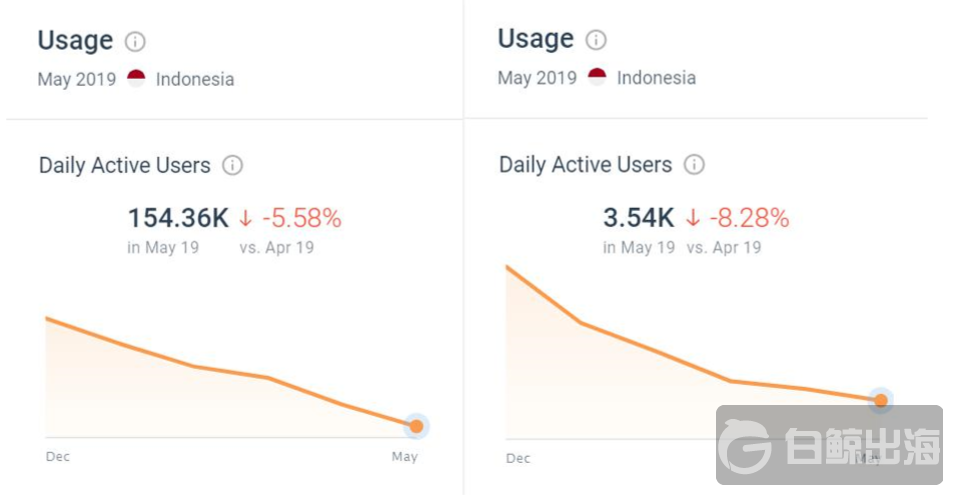This screenshot has width=953, height=495.
Task: Click the Indonesia flag in the right panel
Action: (x=597, y=77)
